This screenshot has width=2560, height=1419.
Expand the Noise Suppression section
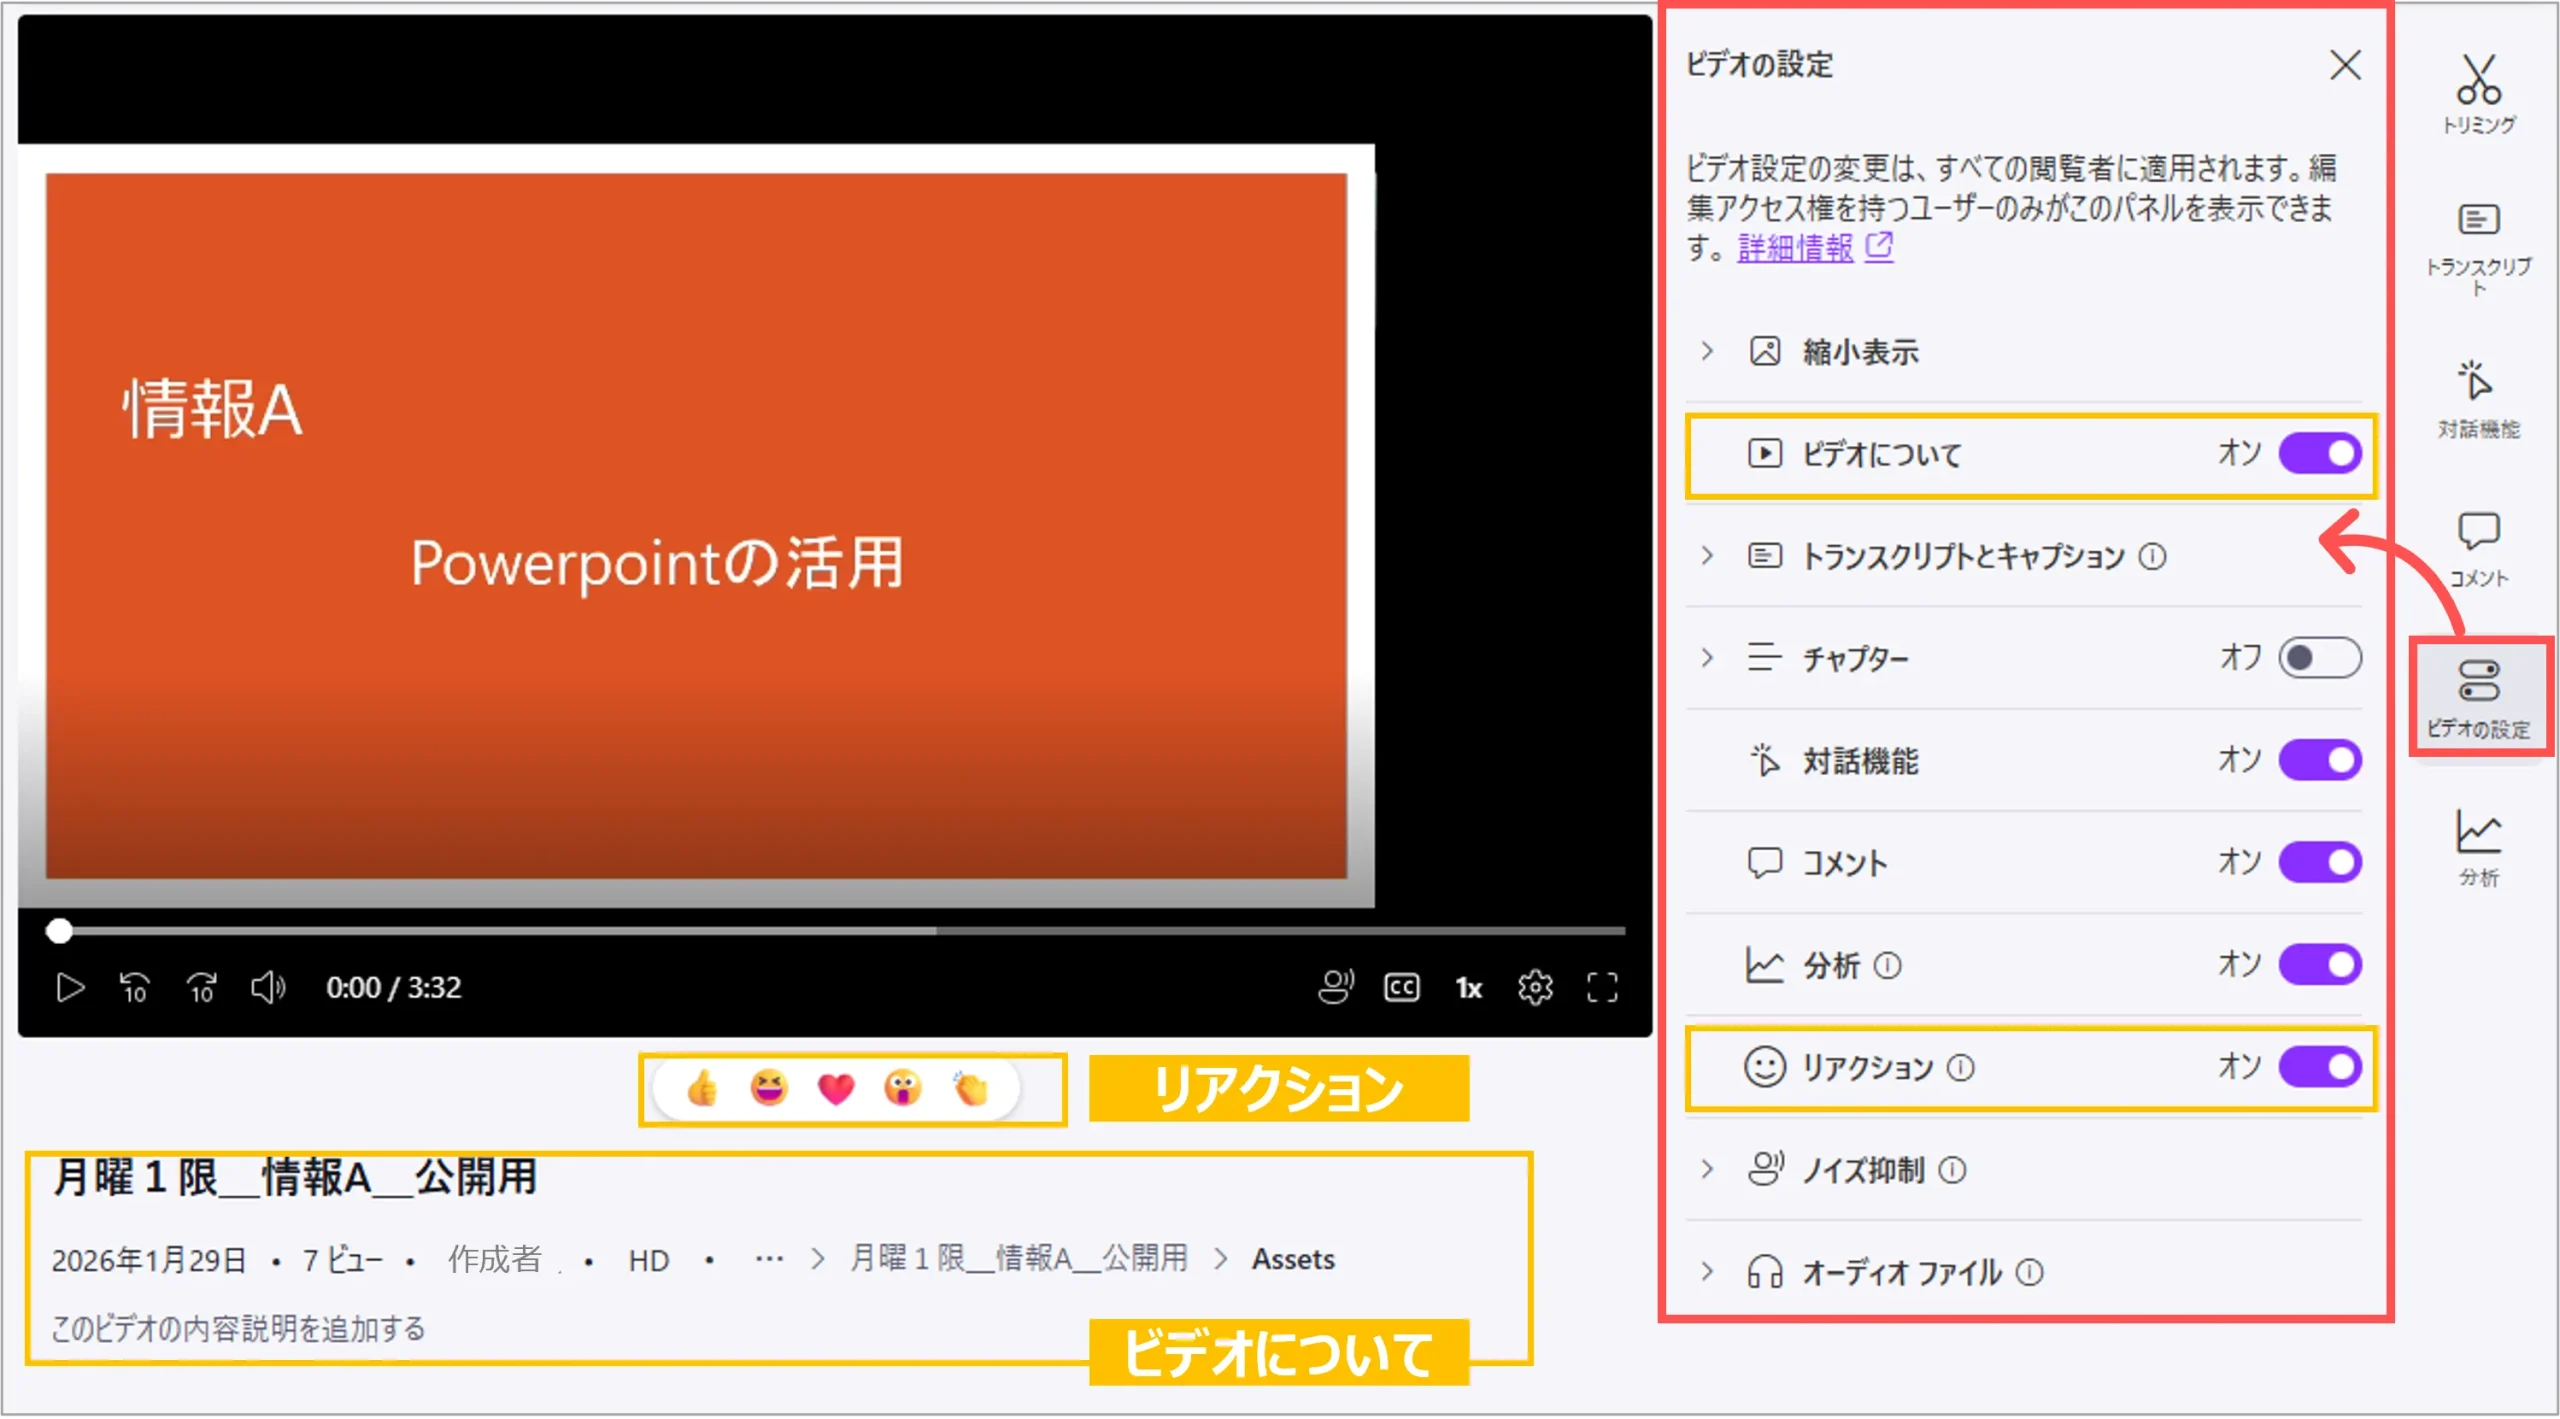1707,1169
